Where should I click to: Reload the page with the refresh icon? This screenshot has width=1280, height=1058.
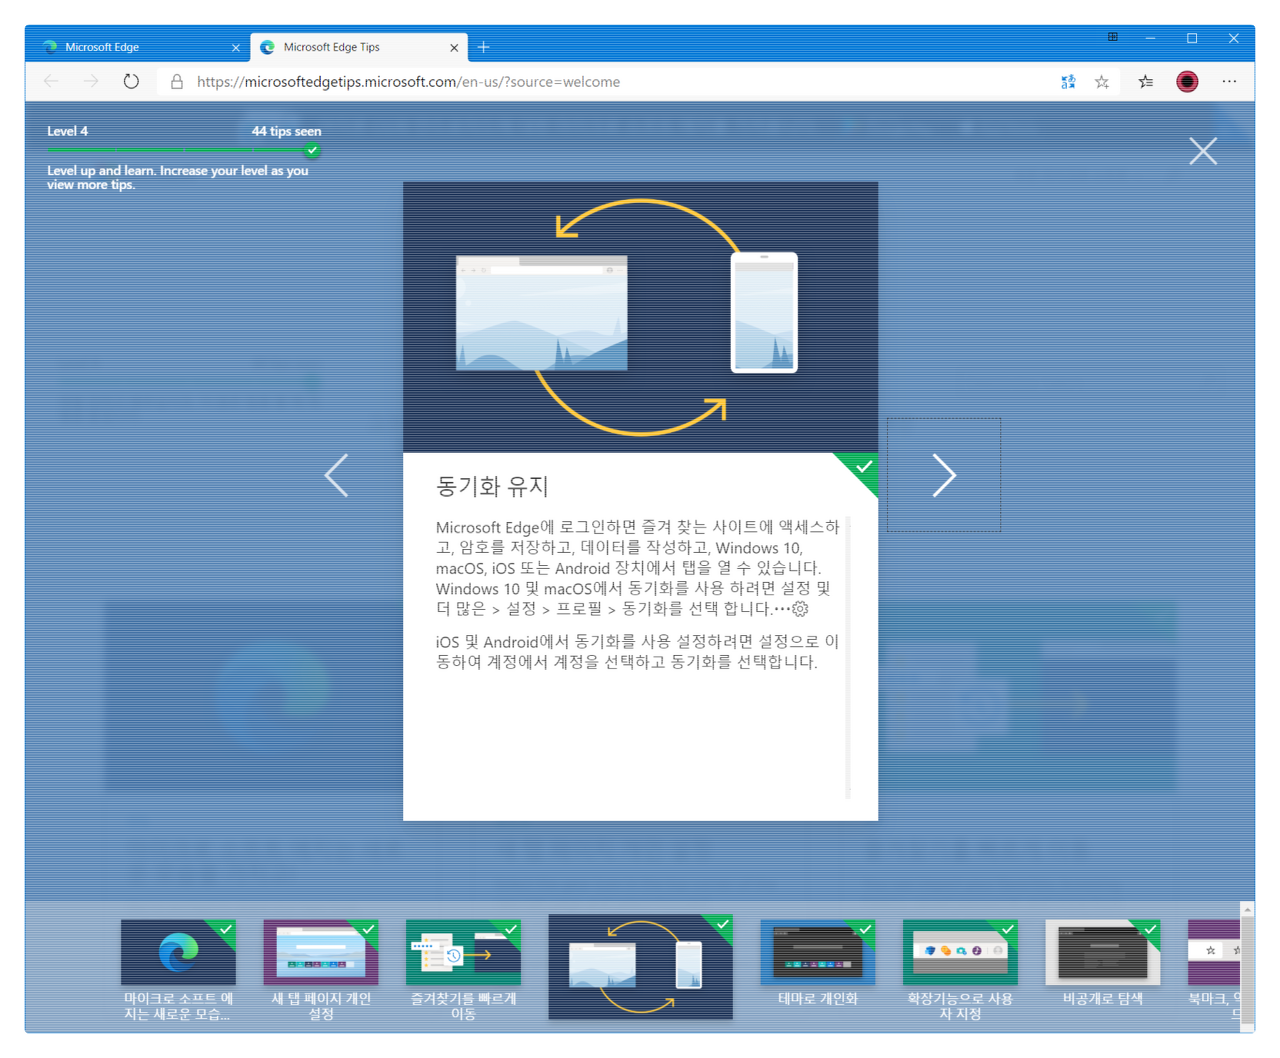[x=131, y=82]
